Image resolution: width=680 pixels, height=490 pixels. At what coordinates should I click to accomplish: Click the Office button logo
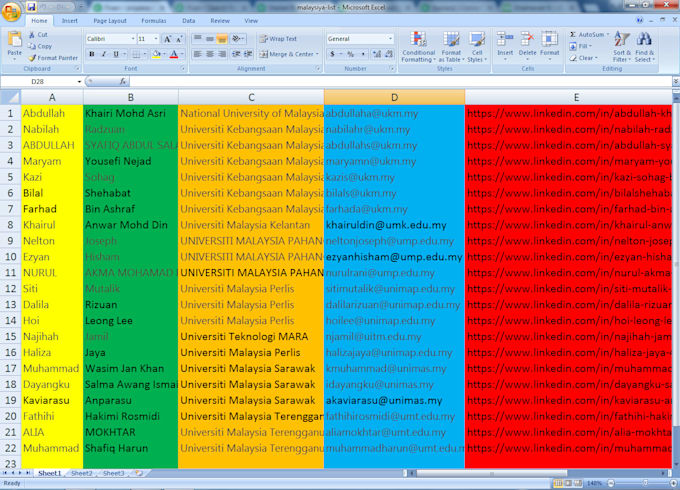(x=11, y=11)
